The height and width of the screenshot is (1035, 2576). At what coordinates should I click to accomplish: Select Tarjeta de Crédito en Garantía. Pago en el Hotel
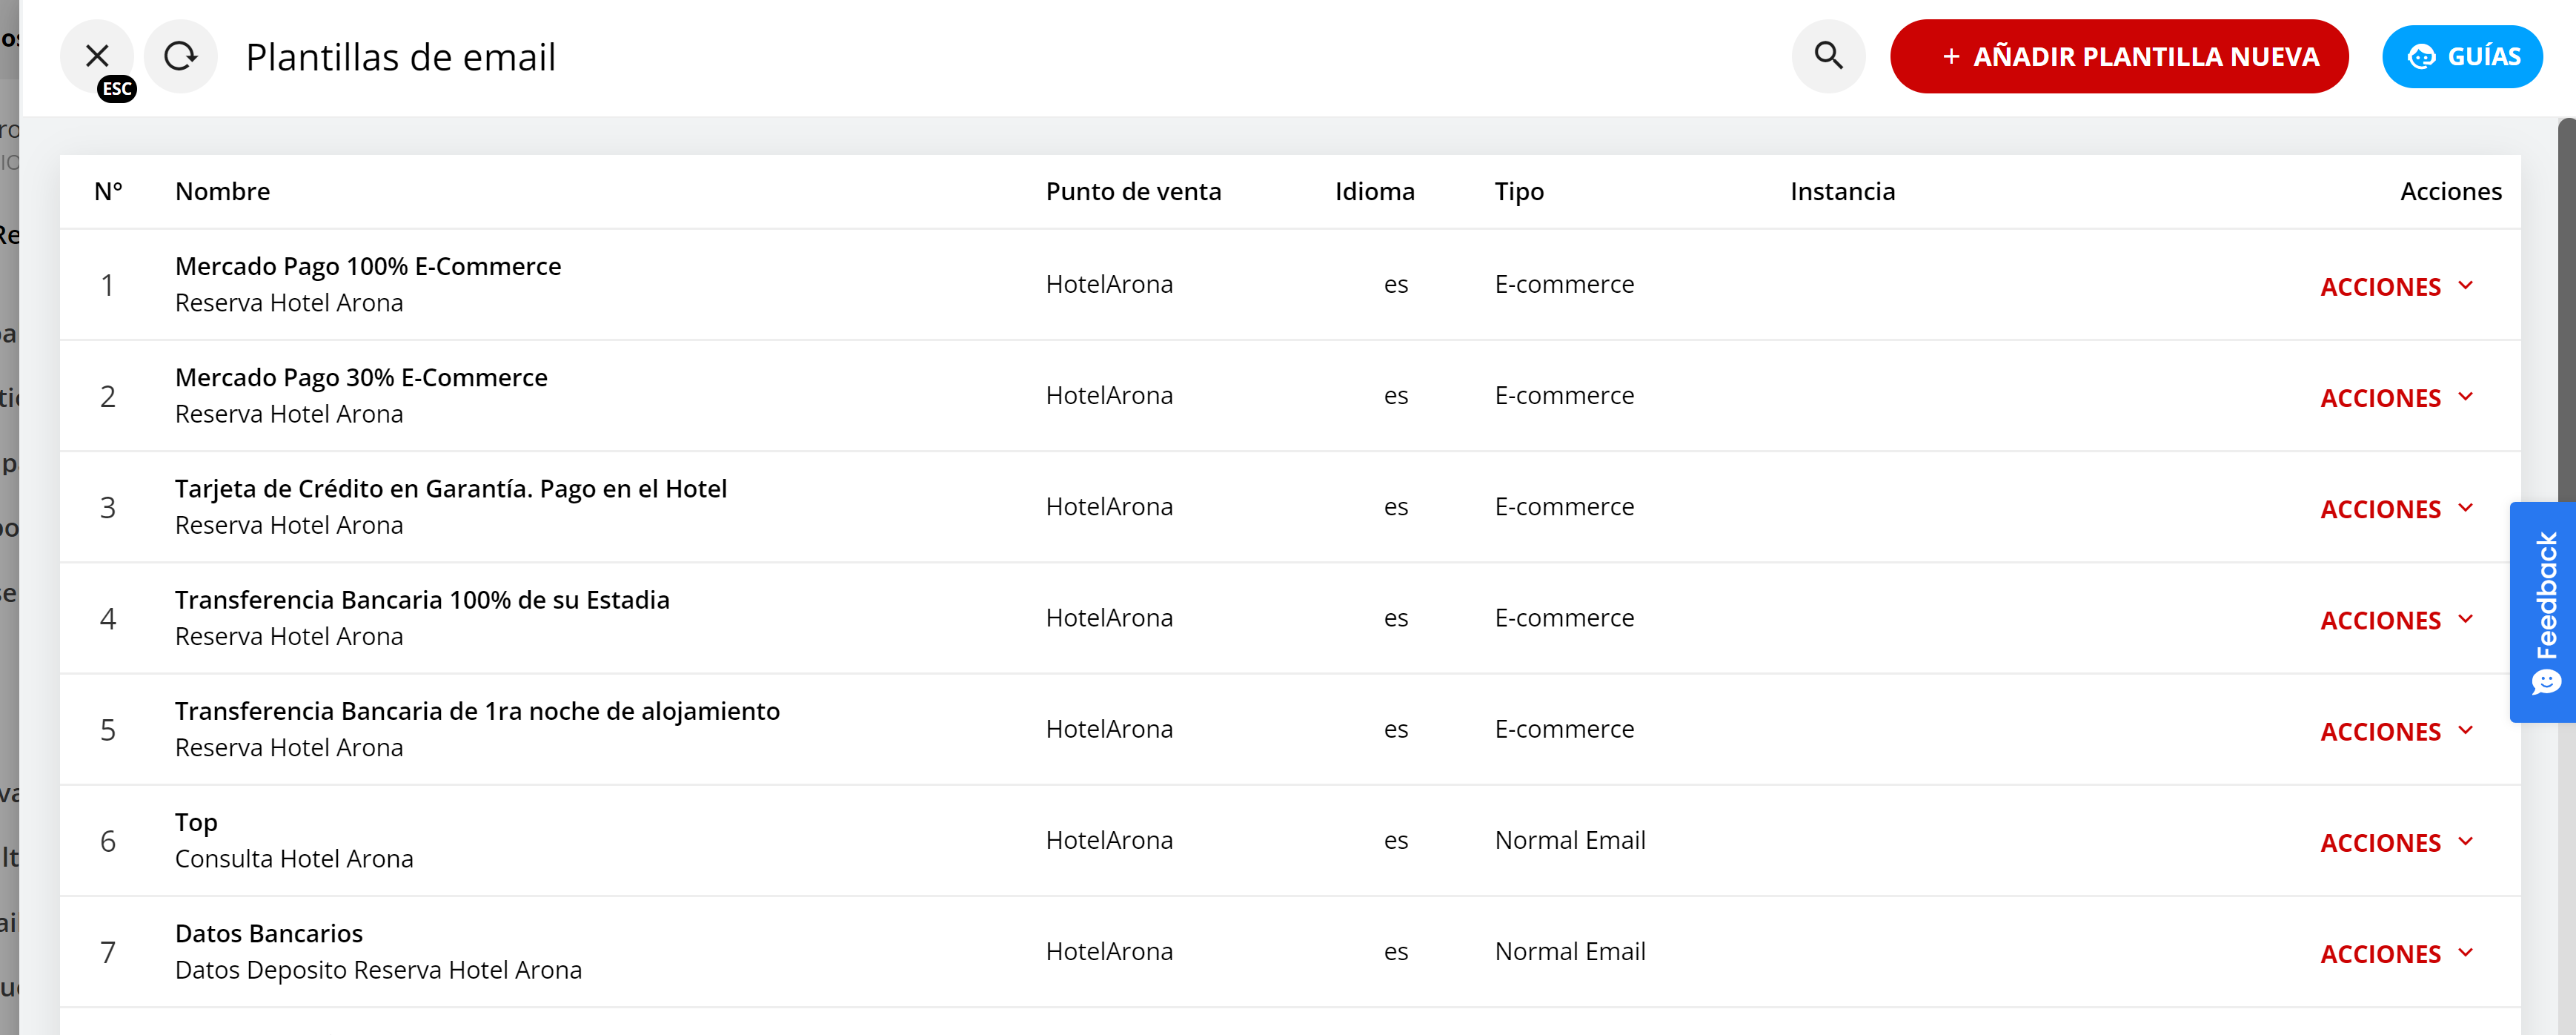450,488
